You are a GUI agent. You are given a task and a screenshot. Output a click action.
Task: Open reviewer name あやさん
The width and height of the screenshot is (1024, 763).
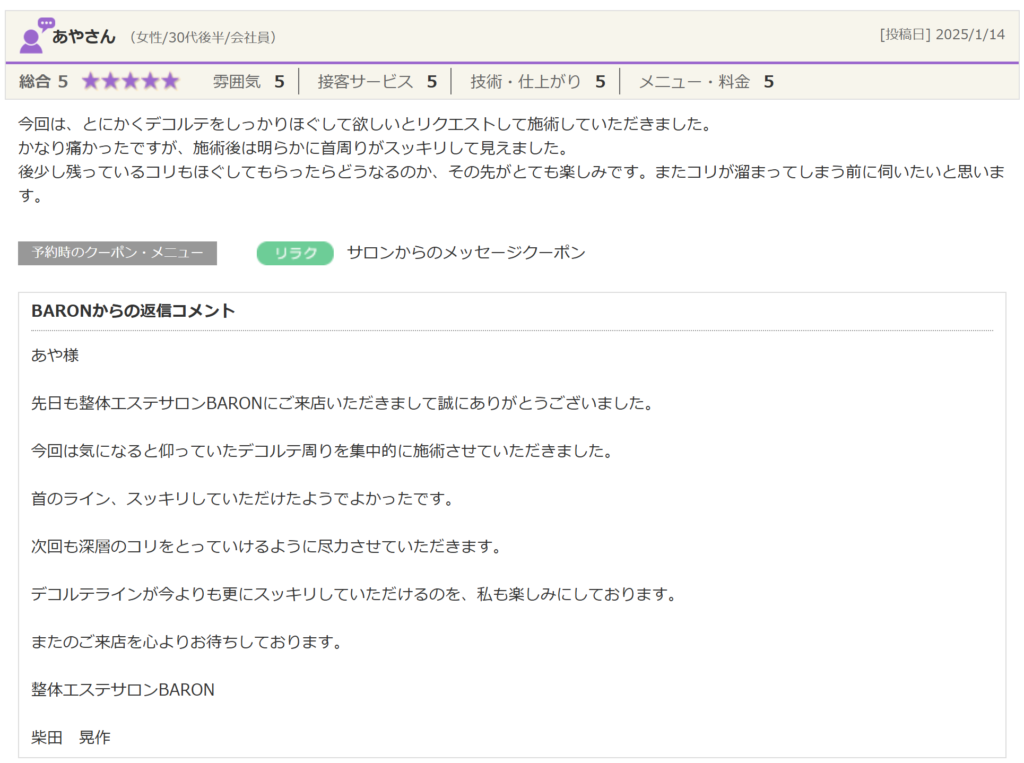coord(84,36)
